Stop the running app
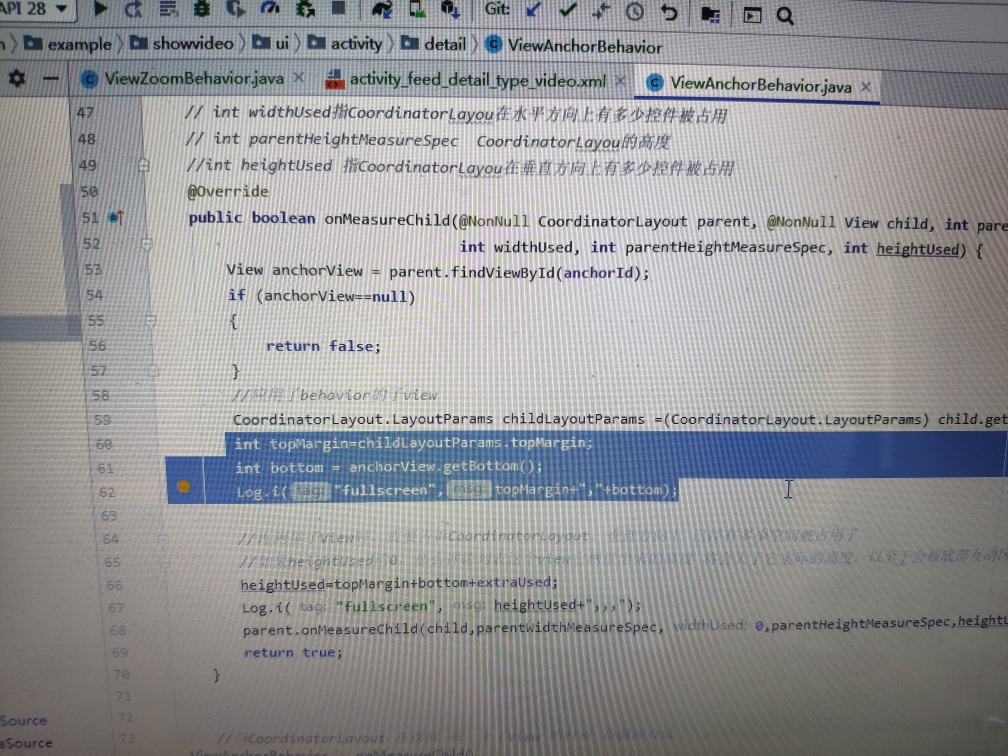 [x=338, y=8]
